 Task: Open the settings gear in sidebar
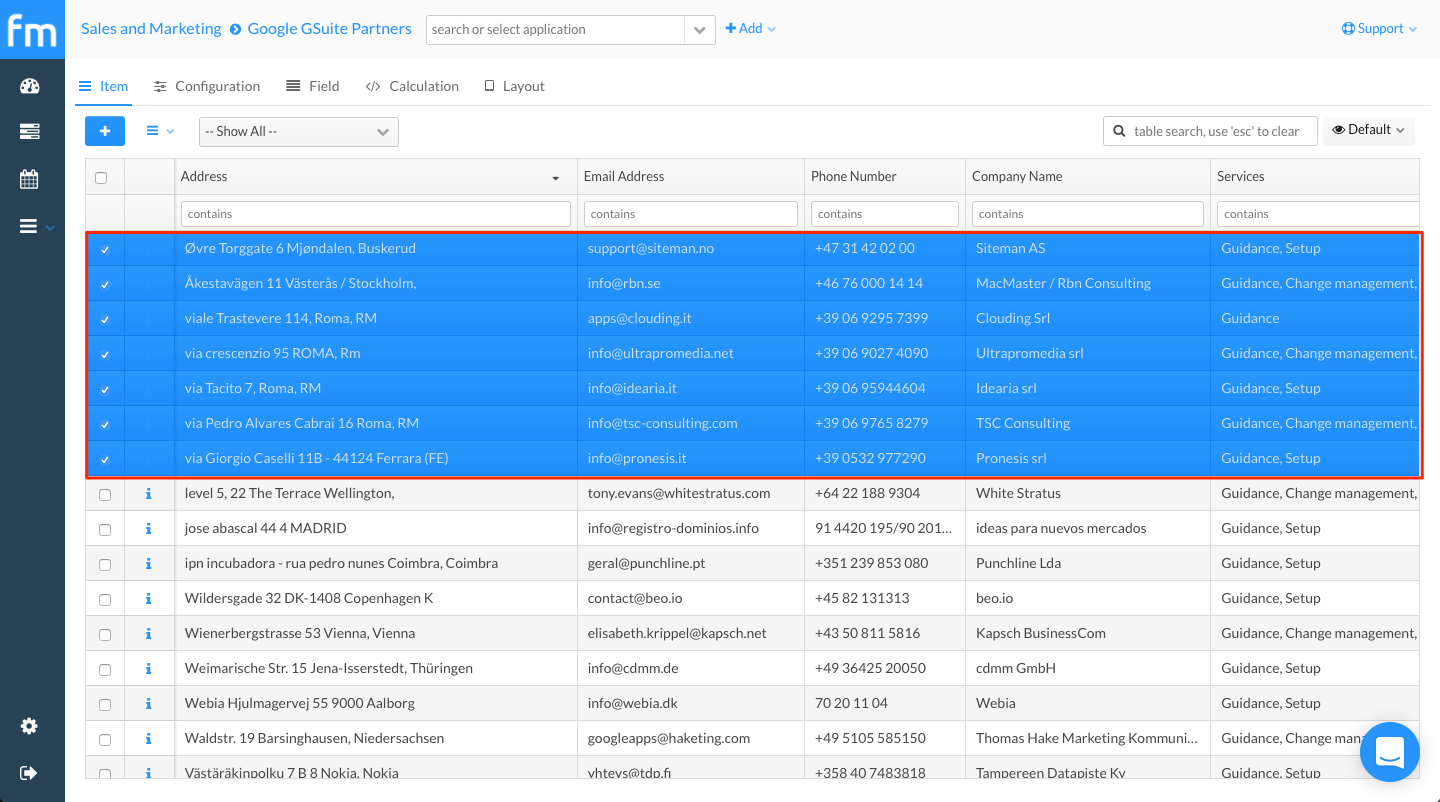click(29, 726)
